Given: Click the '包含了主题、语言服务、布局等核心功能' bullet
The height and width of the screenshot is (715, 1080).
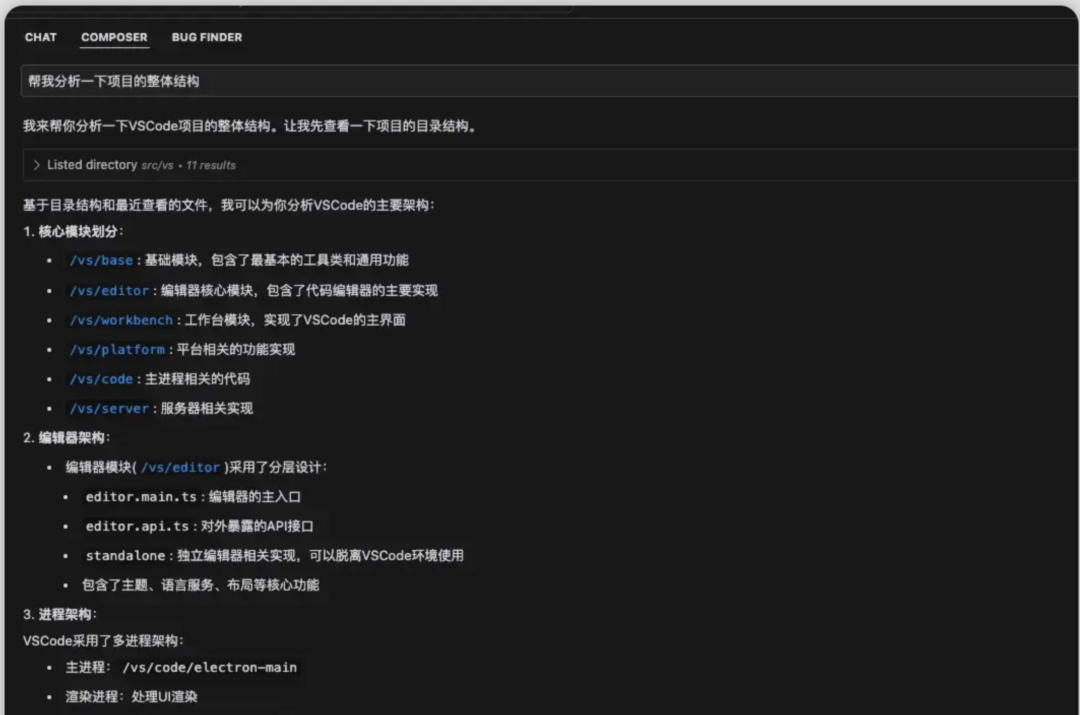Looking at the screenshot, I should click(x=200, y=586).
